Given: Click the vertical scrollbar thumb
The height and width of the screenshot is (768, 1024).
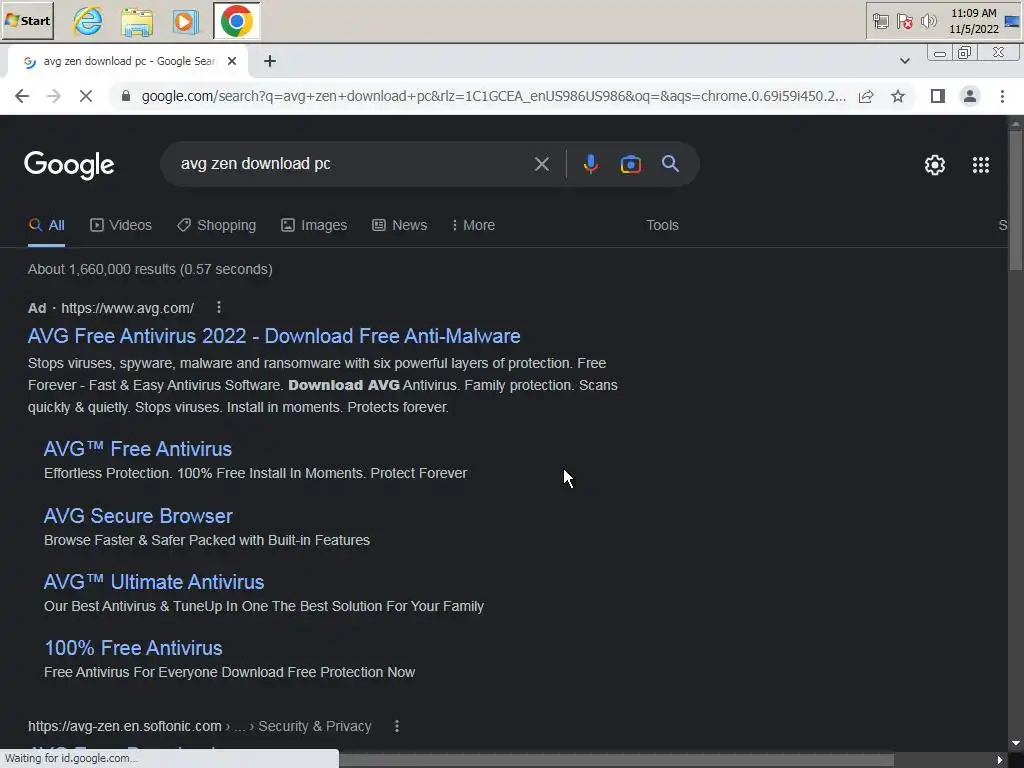Looking at the screenshot, I should coord(1016,199).
